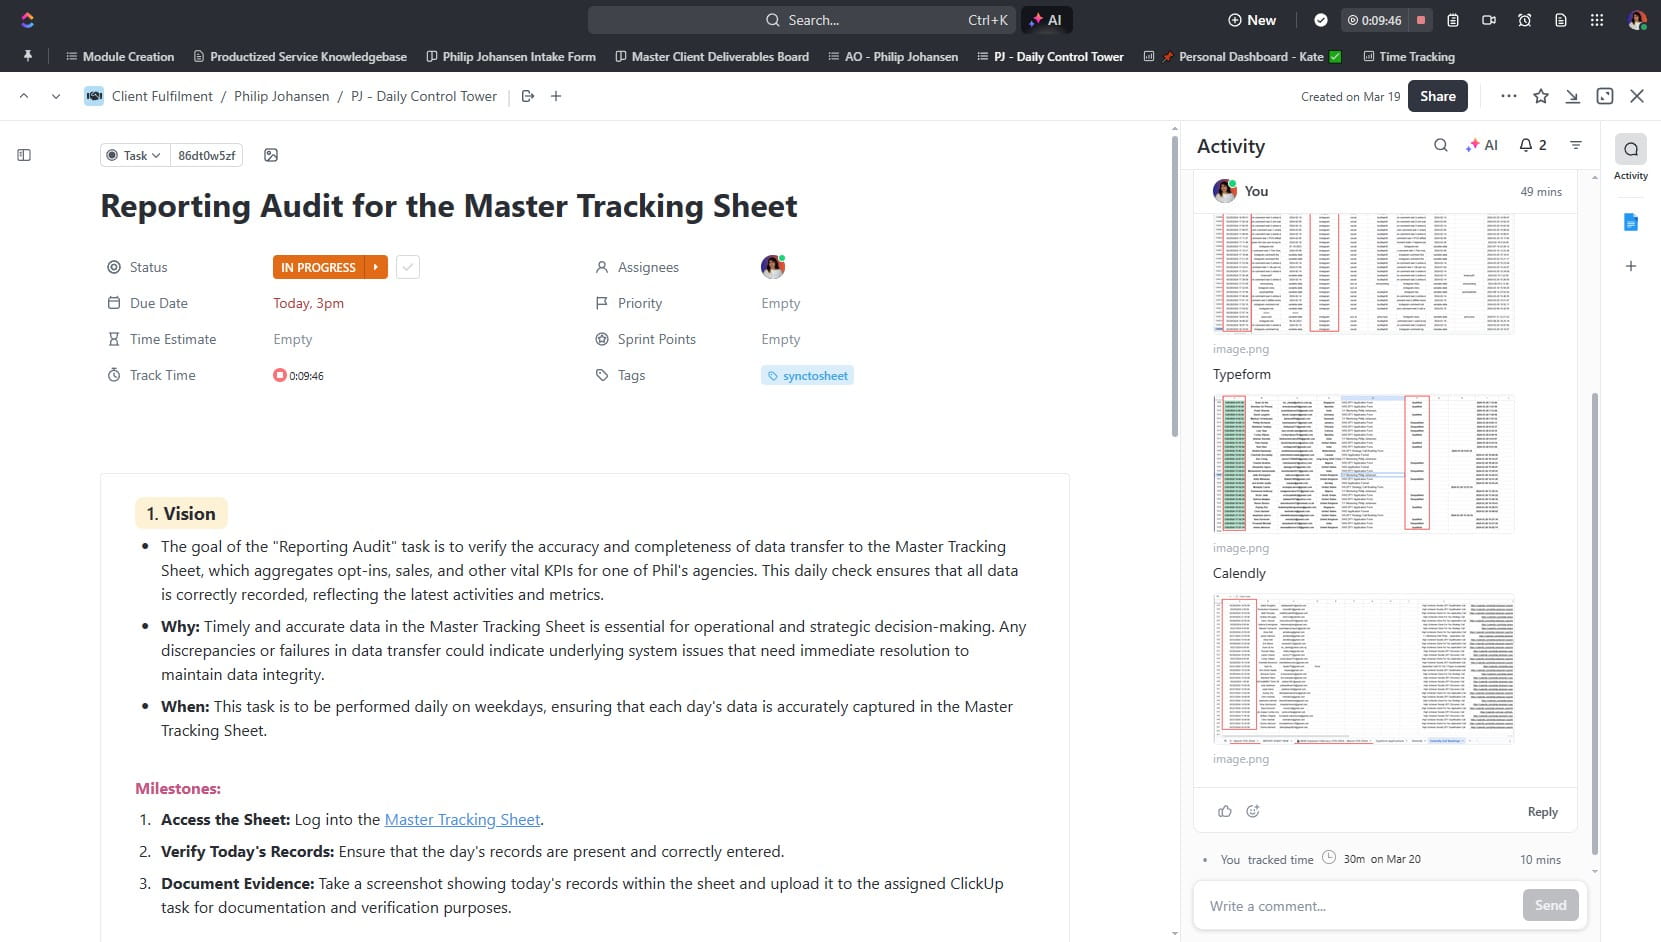Reply to the activity comment
This screenshot has width=1661, height=942.
click(x=1542, y=812)
